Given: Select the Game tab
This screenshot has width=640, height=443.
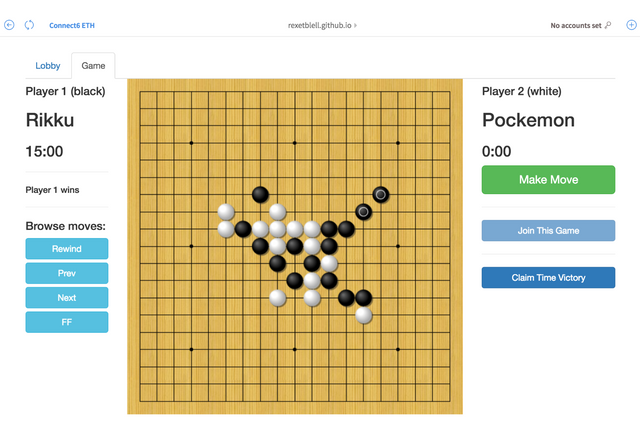Looking at the screenshot, I should click(93, 66).
